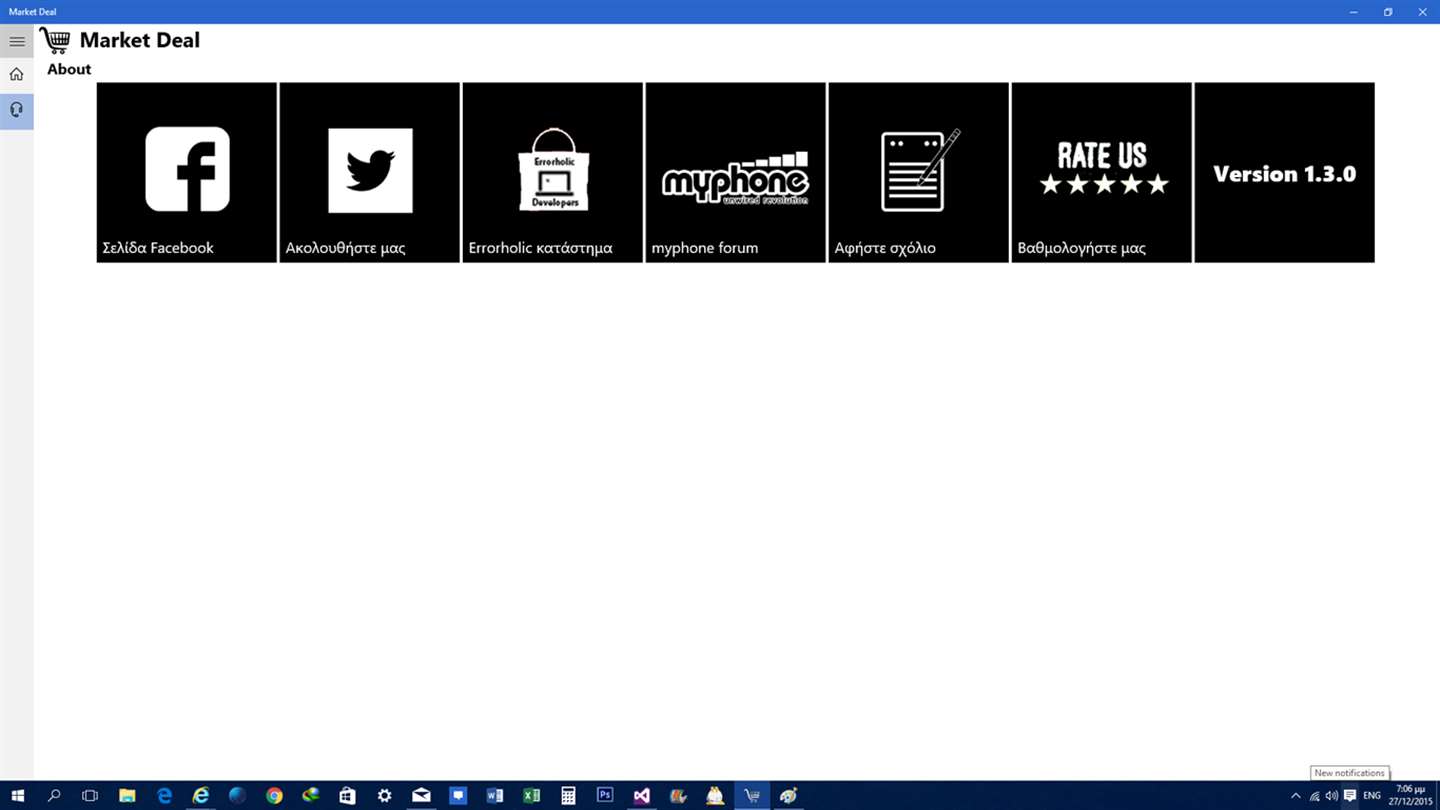Image resolution: width=1440 pixels, height=810 pixels.
Task: Open the myphone forum tile
Action: click(x=736, y=172)
